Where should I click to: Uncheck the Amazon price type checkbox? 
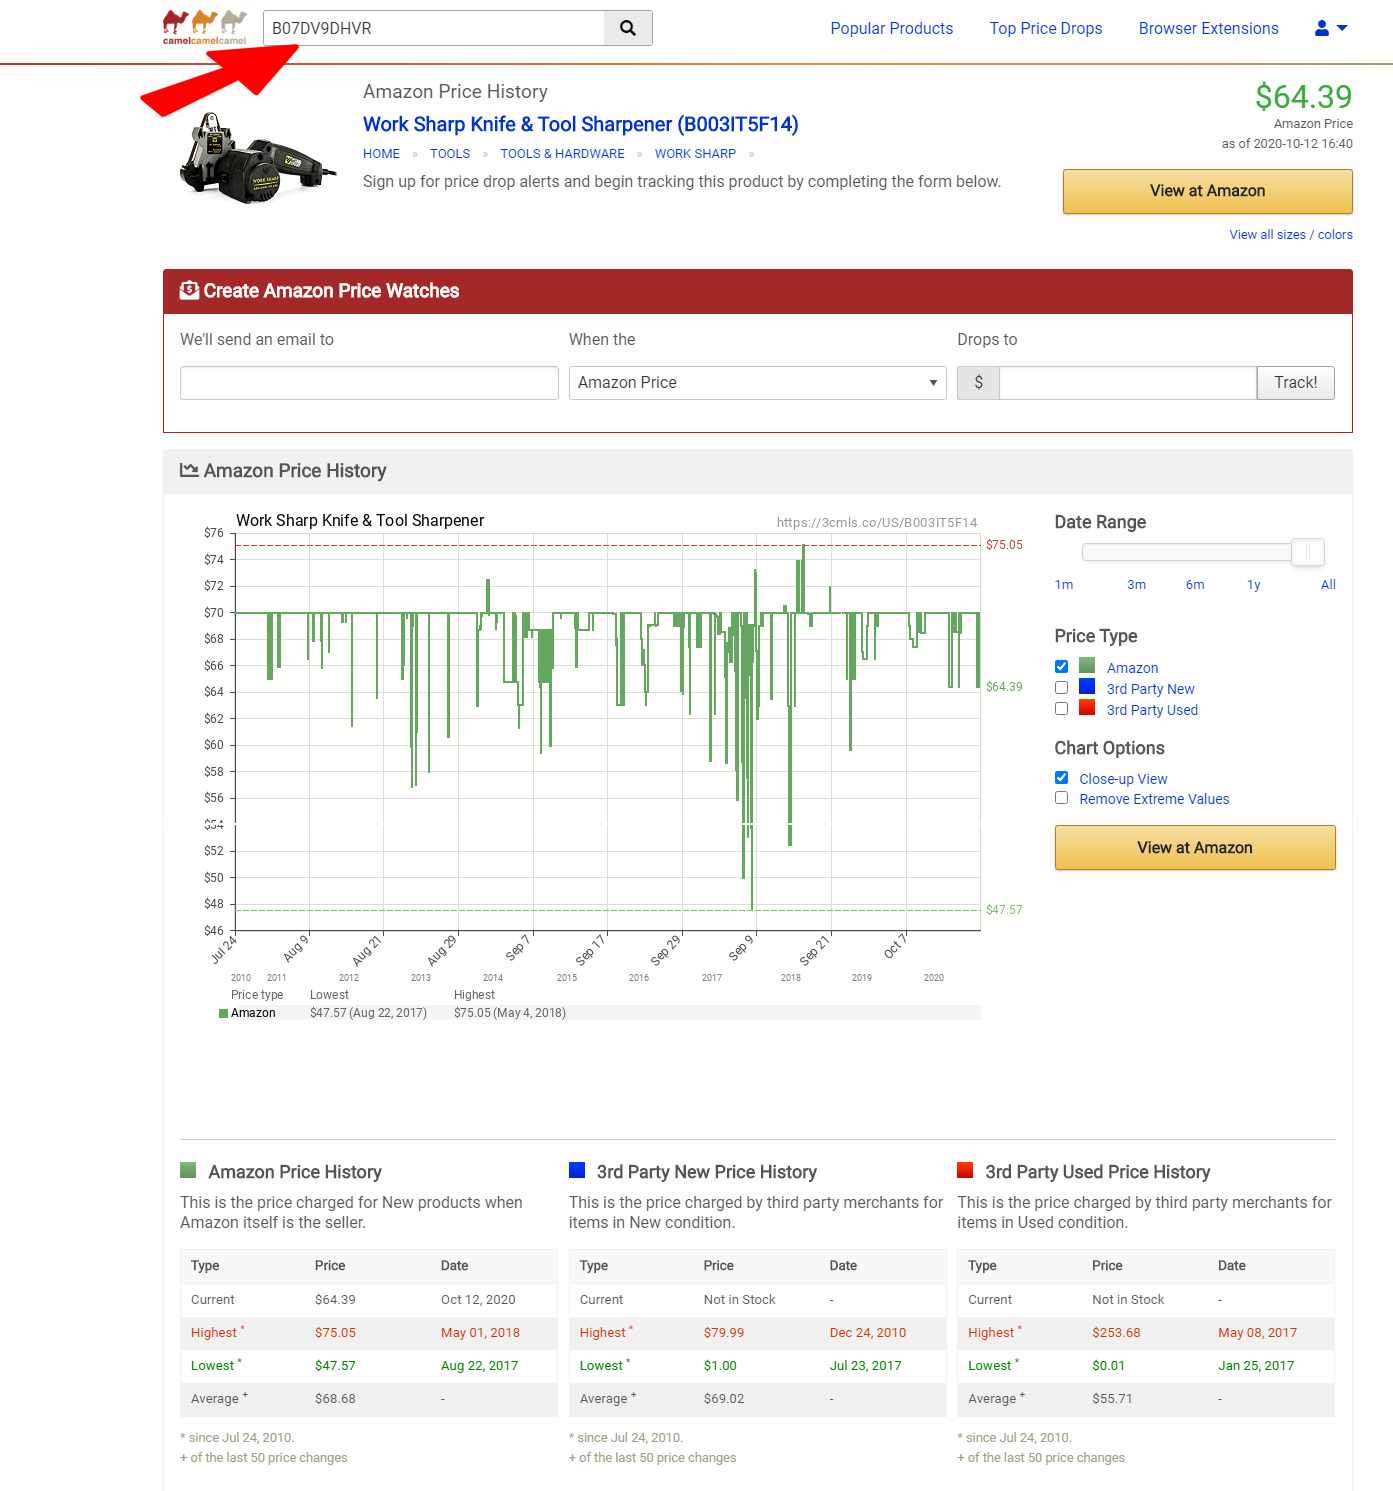1061,667
